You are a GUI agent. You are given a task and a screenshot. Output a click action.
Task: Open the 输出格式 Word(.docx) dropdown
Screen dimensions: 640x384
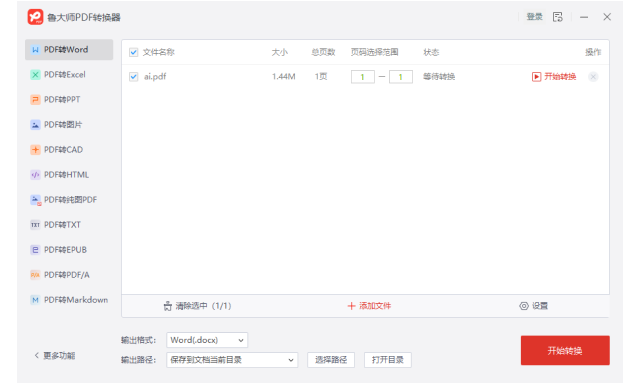click(207, 340)
